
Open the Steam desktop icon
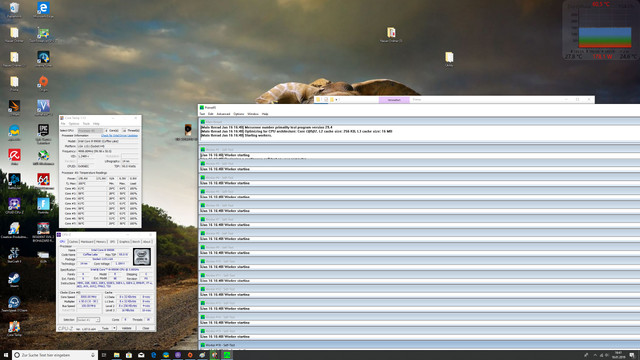[x=14, y=280]
